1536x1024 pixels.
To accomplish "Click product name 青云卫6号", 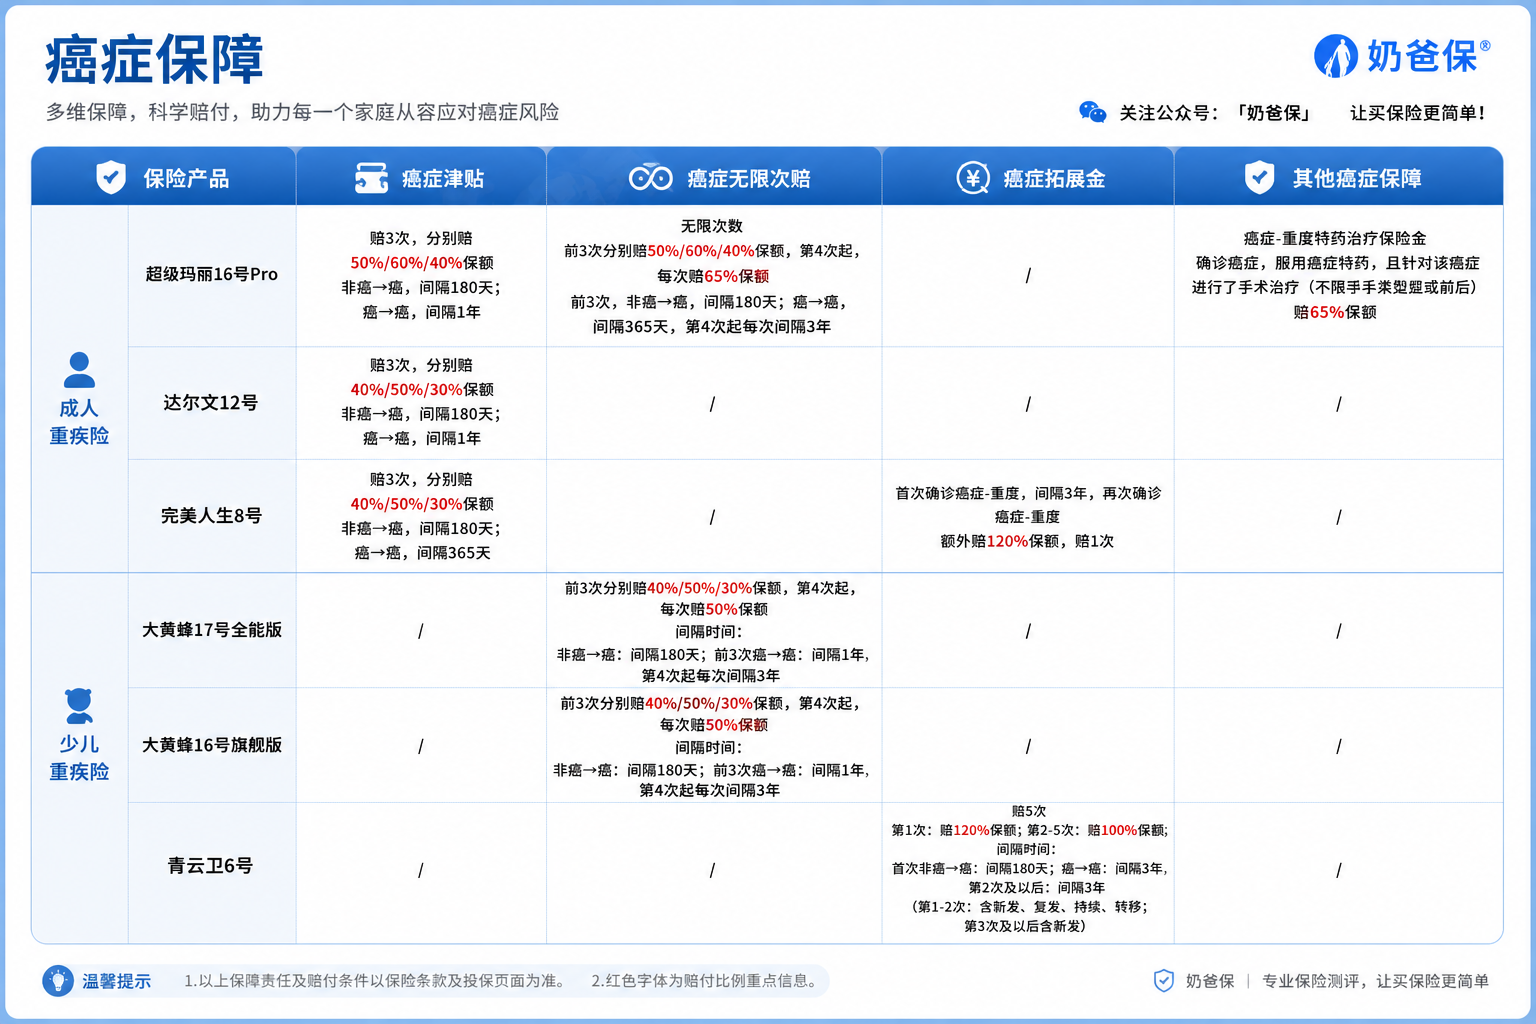I will pyautogui.click(x=210, y=866).
